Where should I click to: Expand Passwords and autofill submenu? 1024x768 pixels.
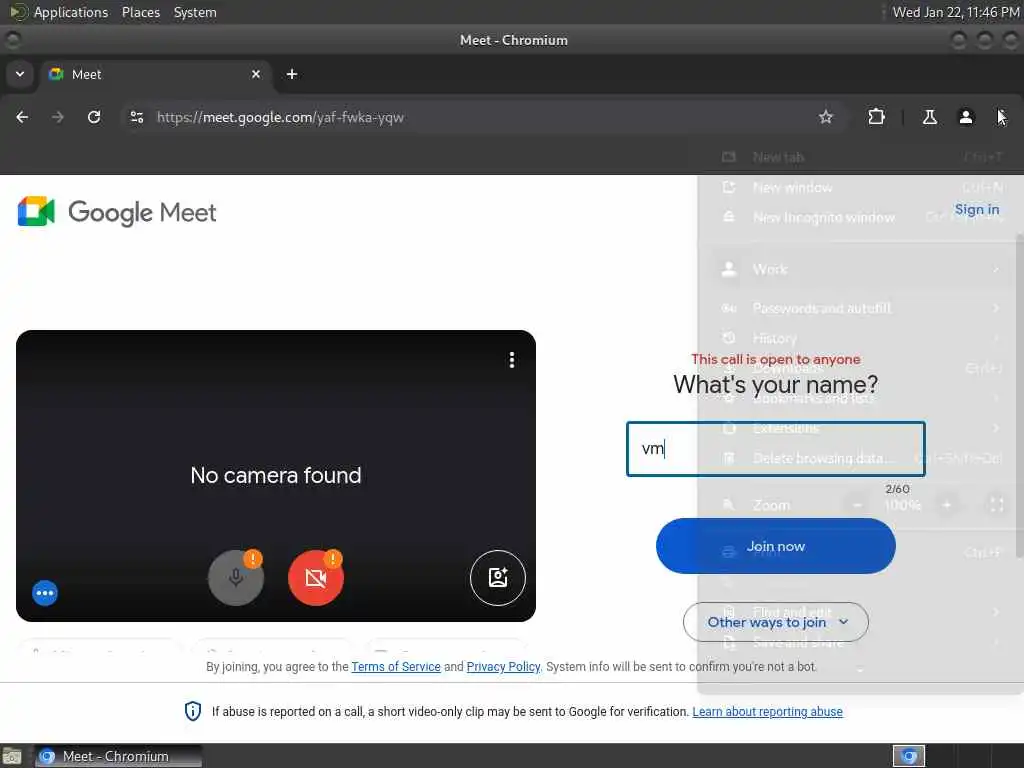point(860,308)
